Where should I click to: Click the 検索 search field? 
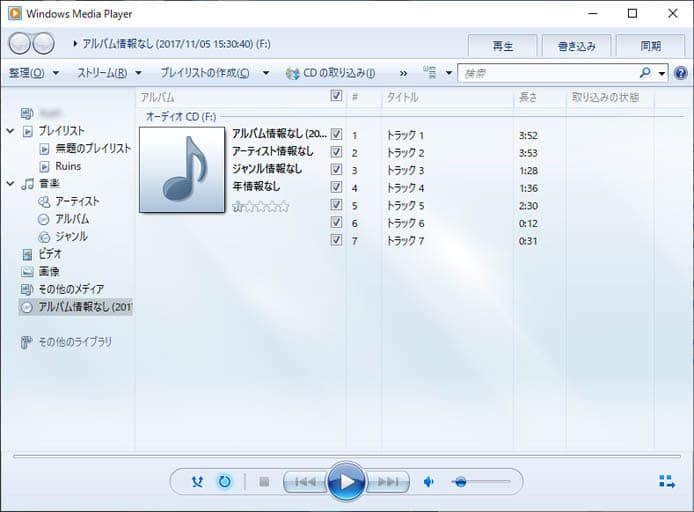click(x=549, y=73)
